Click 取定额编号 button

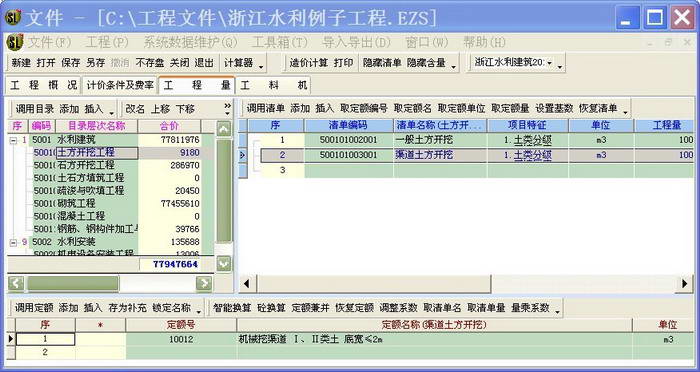click(363, 108)
